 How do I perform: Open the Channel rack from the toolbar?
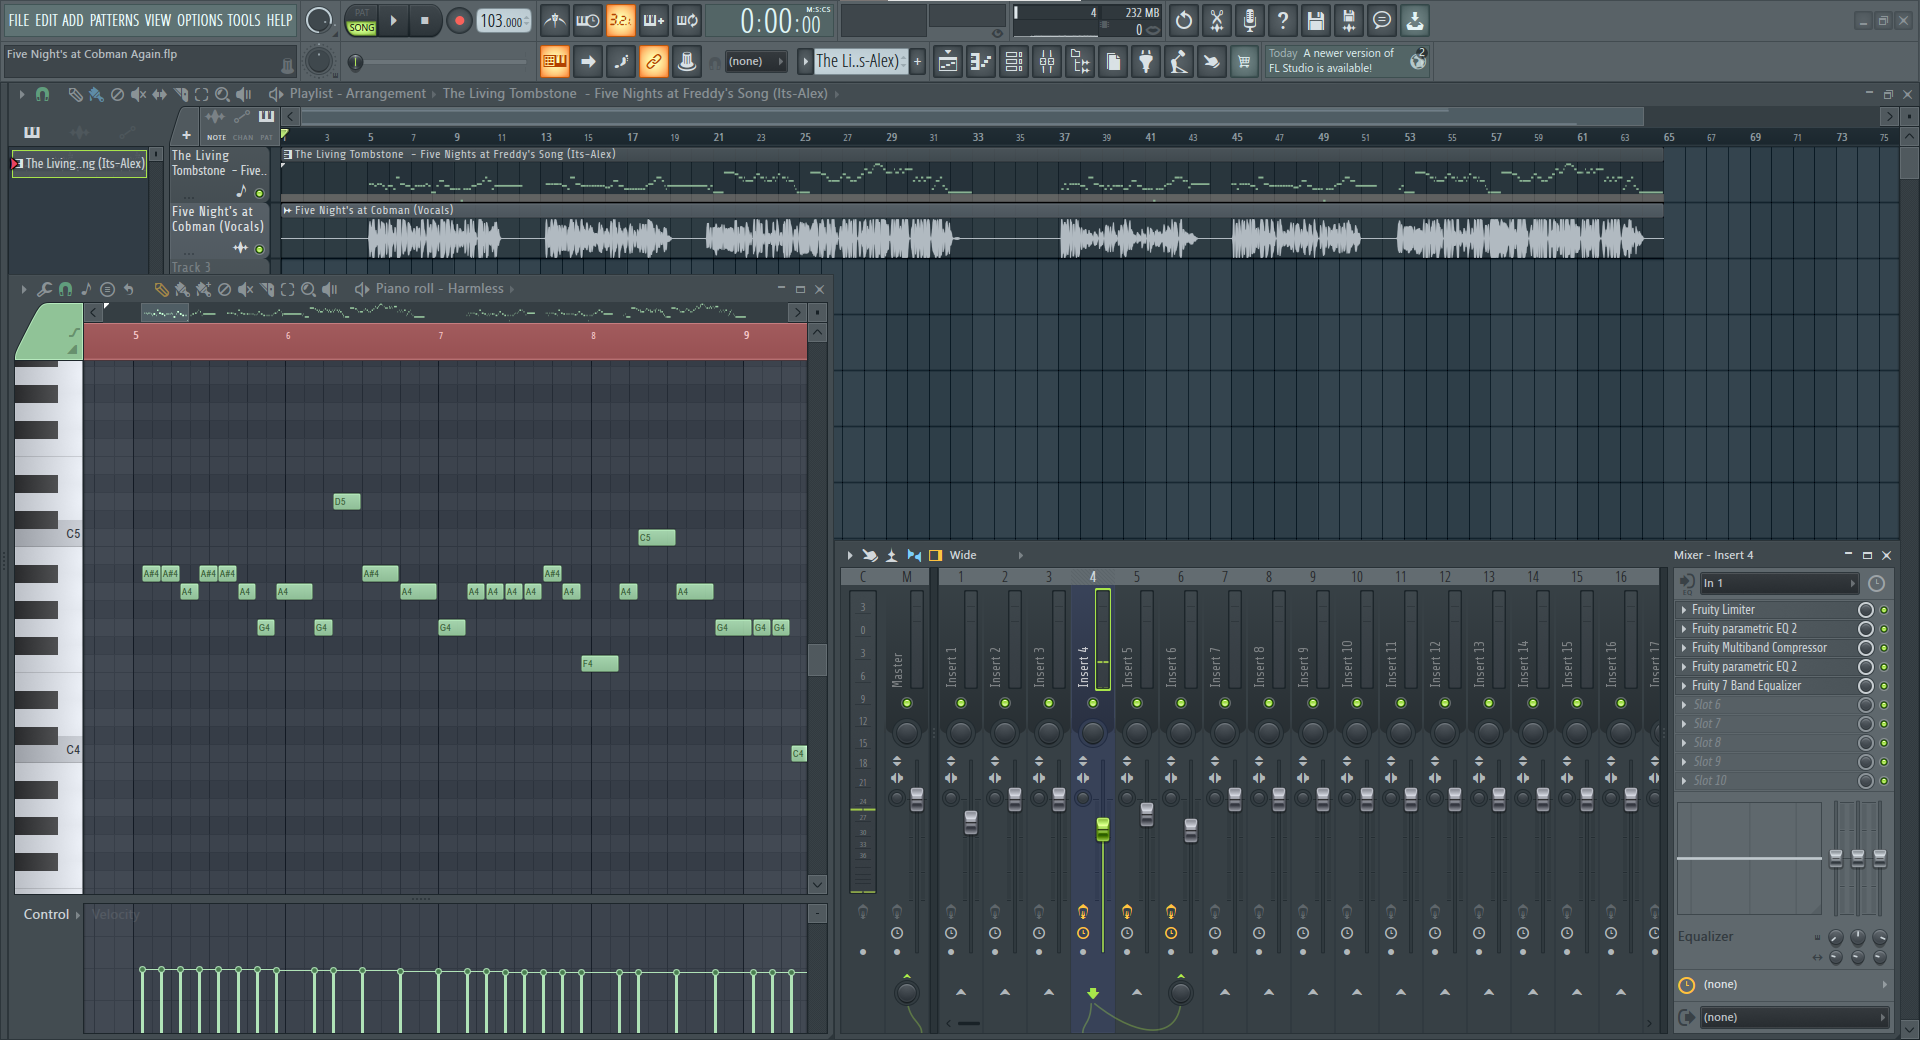(x=1013, y=62)
